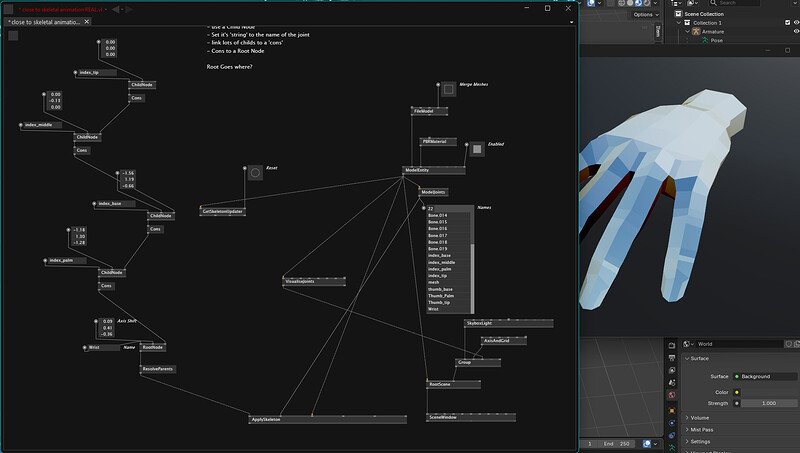Collapse Armature tree item

click(x=688, y=32)
